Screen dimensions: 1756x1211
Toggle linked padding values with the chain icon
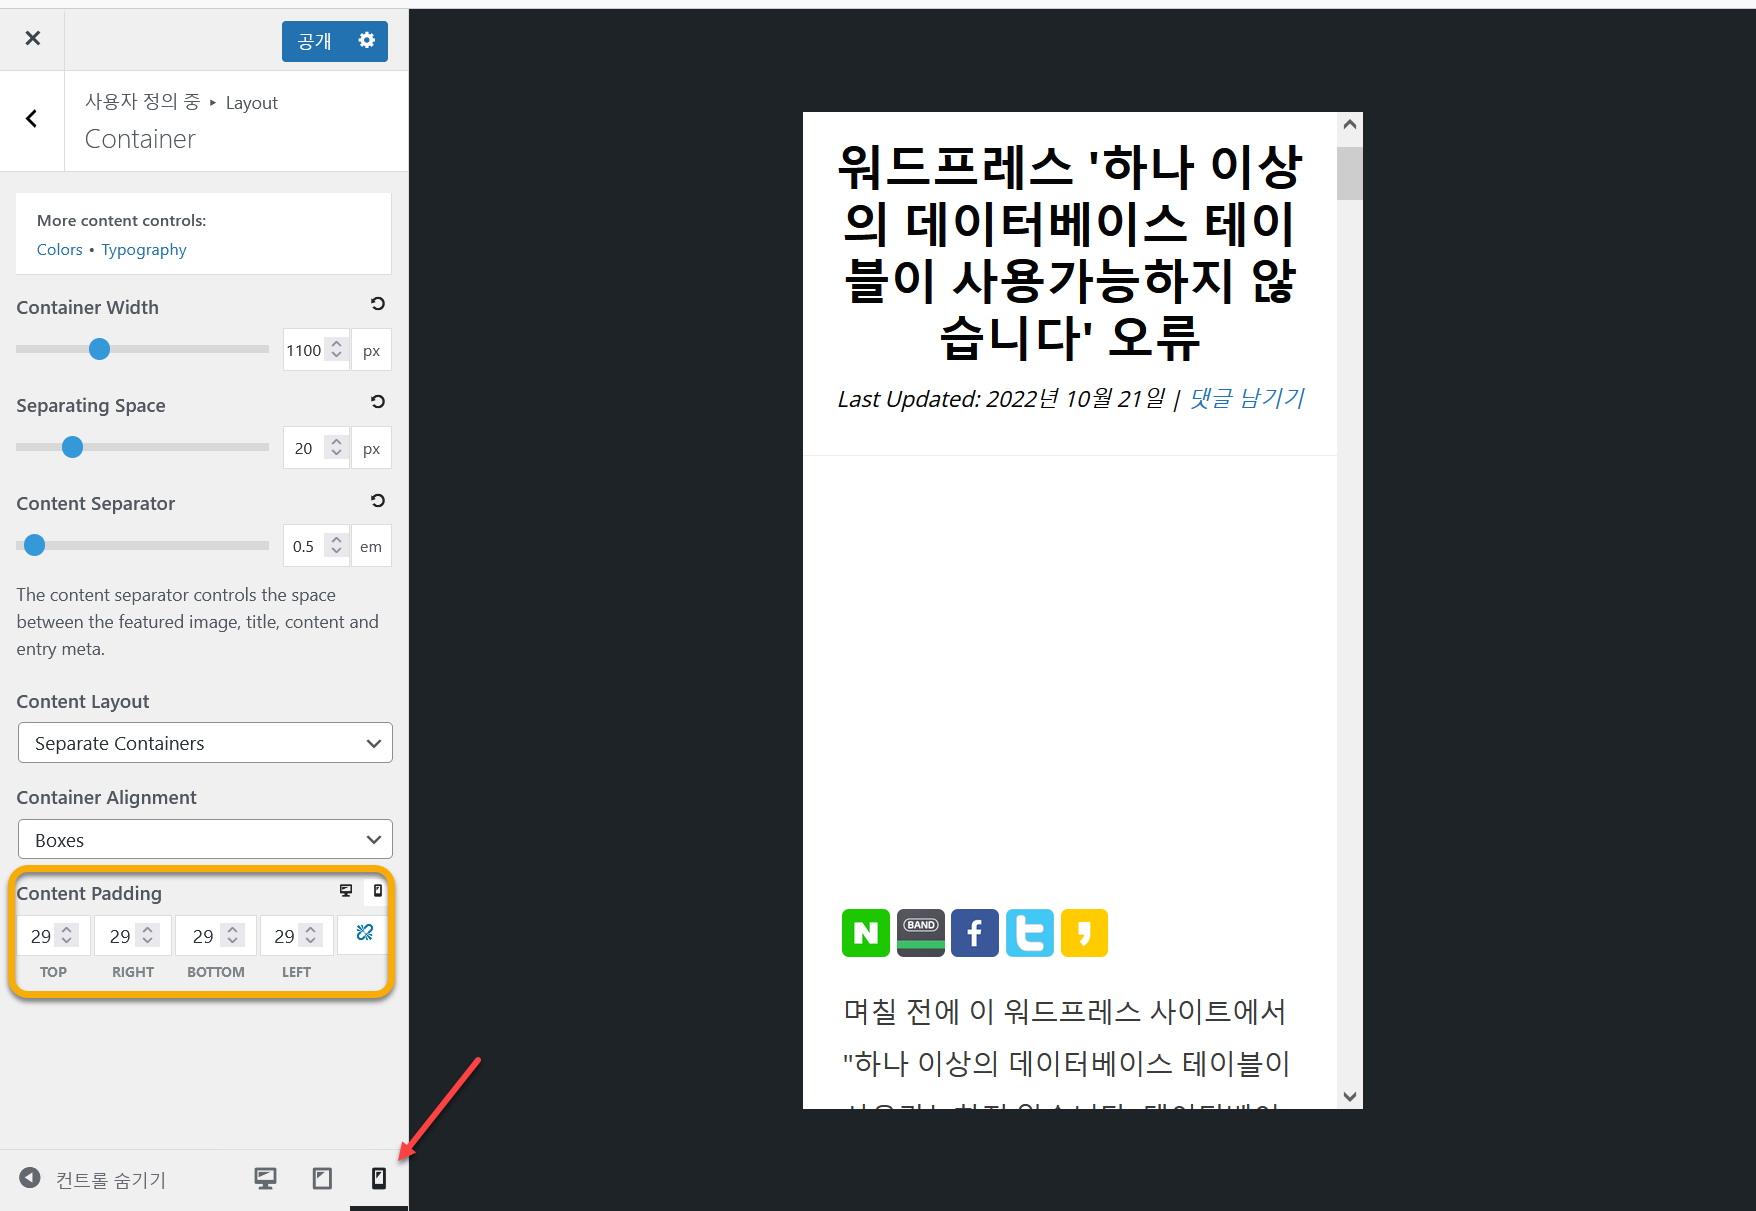362,933
